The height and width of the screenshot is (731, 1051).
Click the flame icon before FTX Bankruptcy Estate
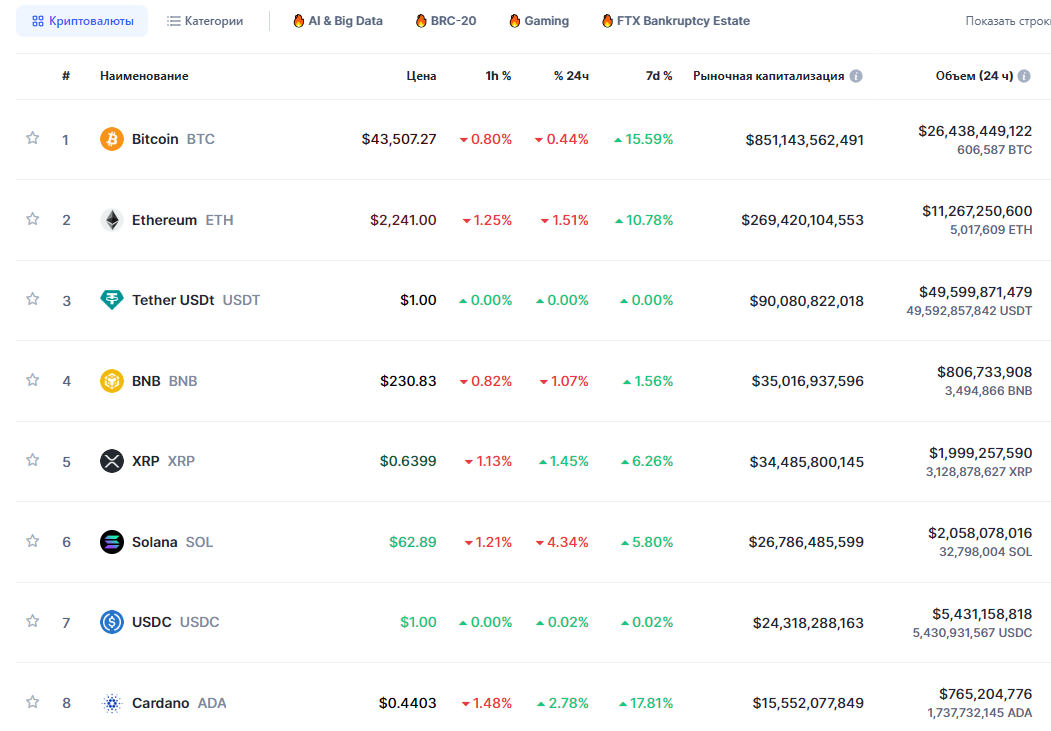click(x=607, y=21)
